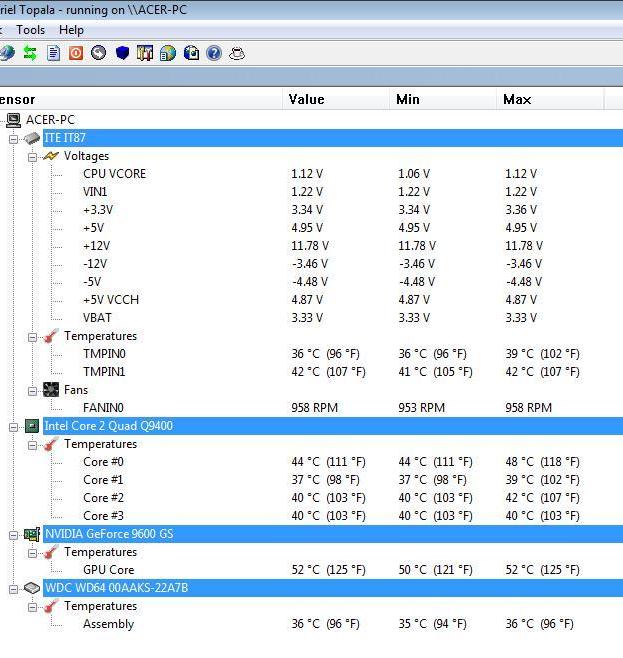Screen dimensions: 623x658
Task: Select the +5V VCCH sensor label
Action: tap(111, 300)
